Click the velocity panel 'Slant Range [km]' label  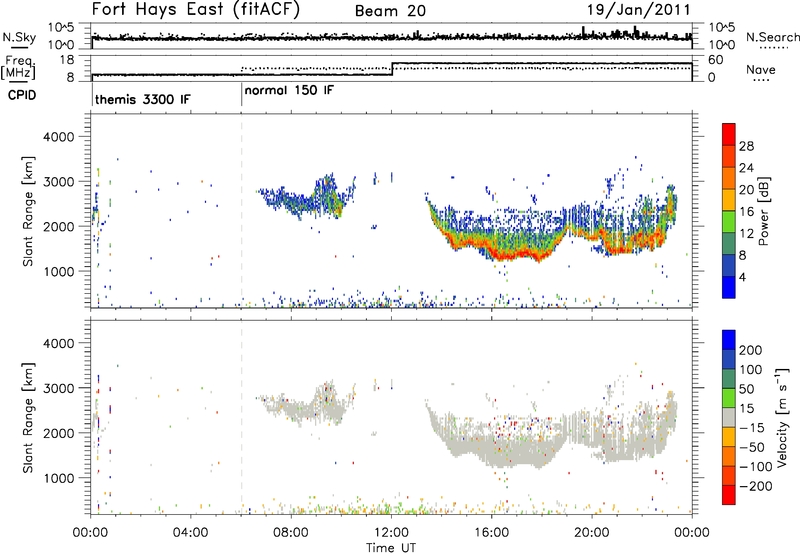coord(28,418)
